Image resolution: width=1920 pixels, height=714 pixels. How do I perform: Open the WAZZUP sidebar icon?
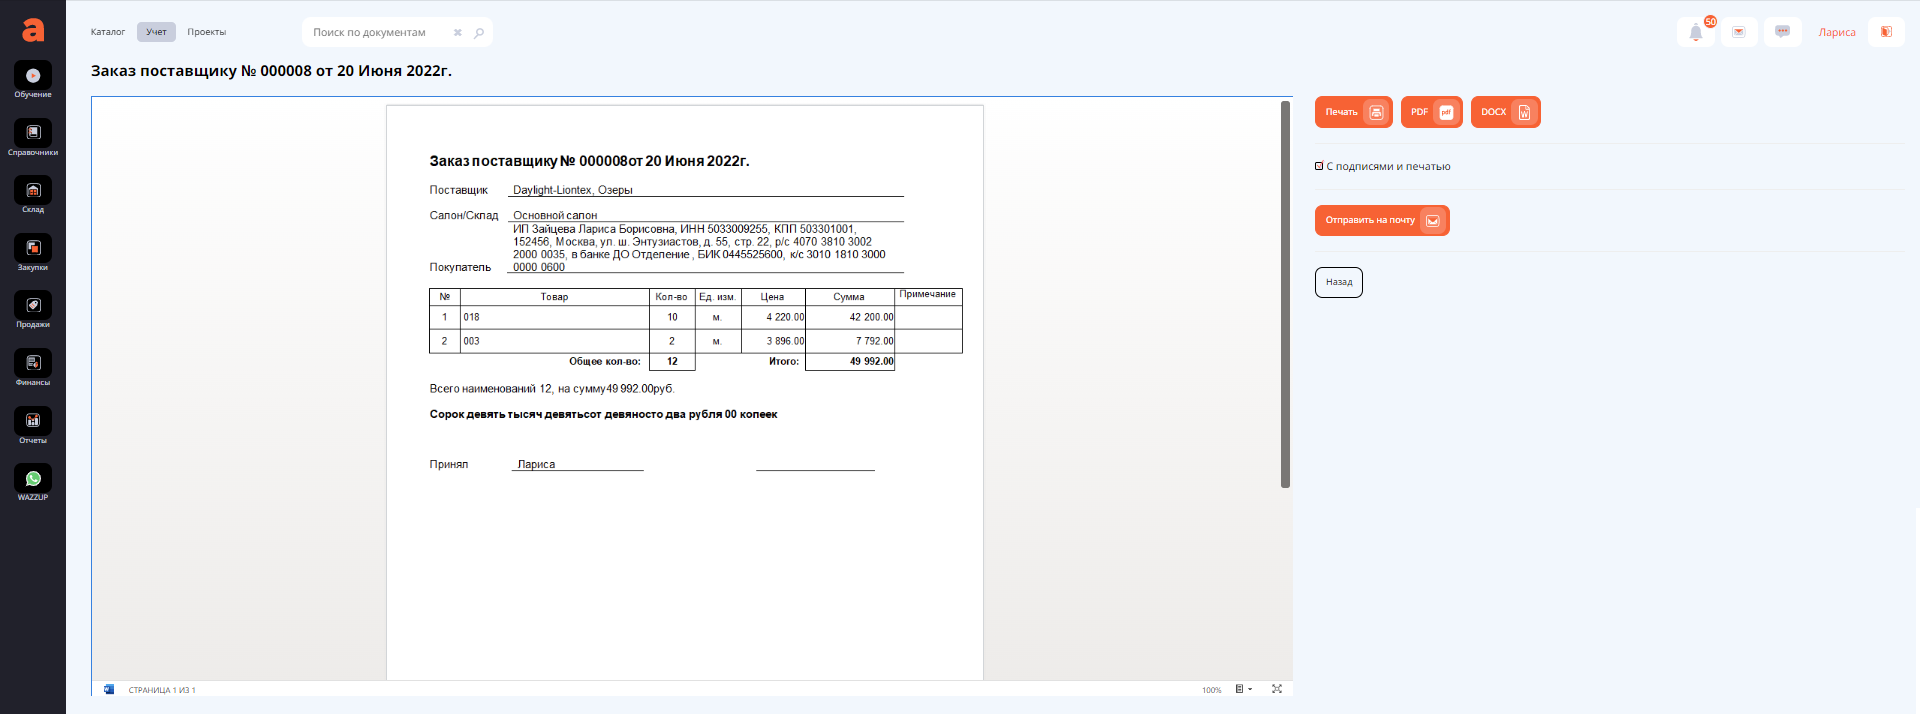pyautogui.click(x=33, y=482)
